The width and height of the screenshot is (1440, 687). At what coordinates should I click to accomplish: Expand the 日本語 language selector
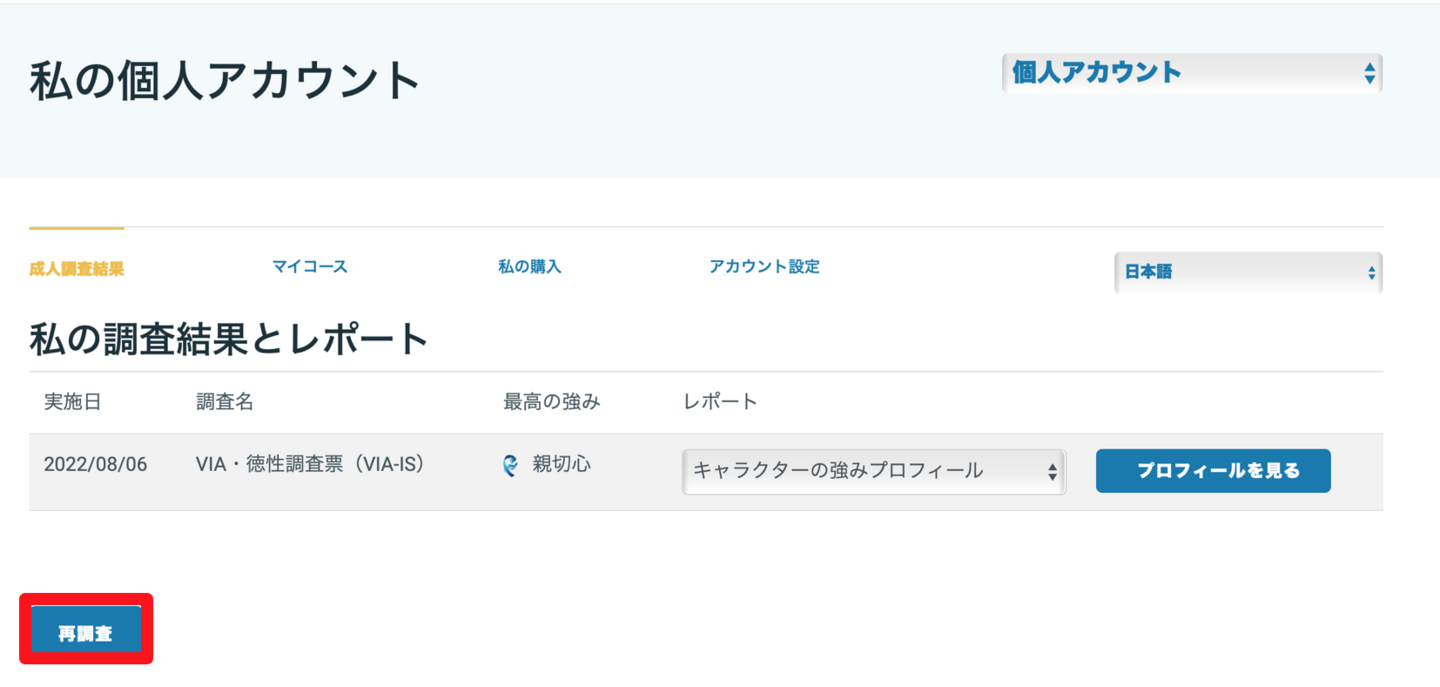pos(1247,272)
